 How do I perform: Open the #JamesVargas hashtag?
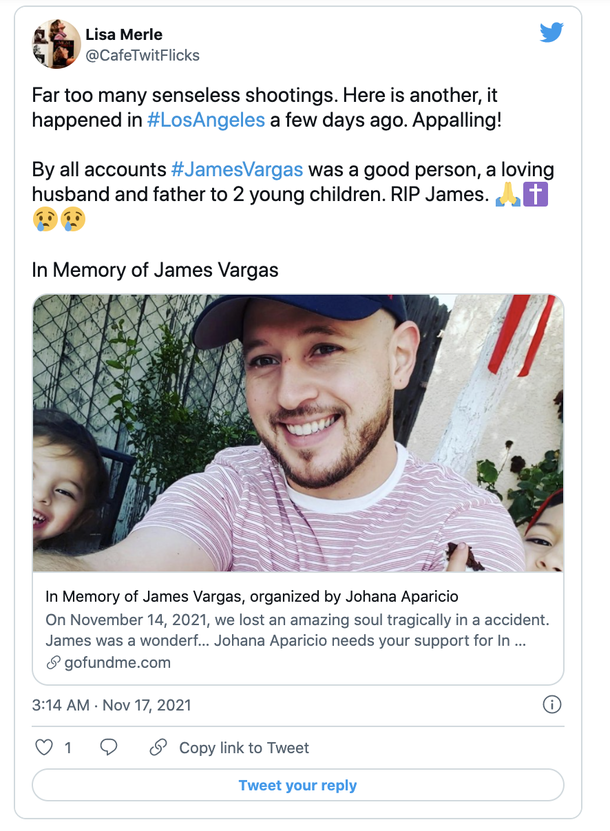(237, 170)
